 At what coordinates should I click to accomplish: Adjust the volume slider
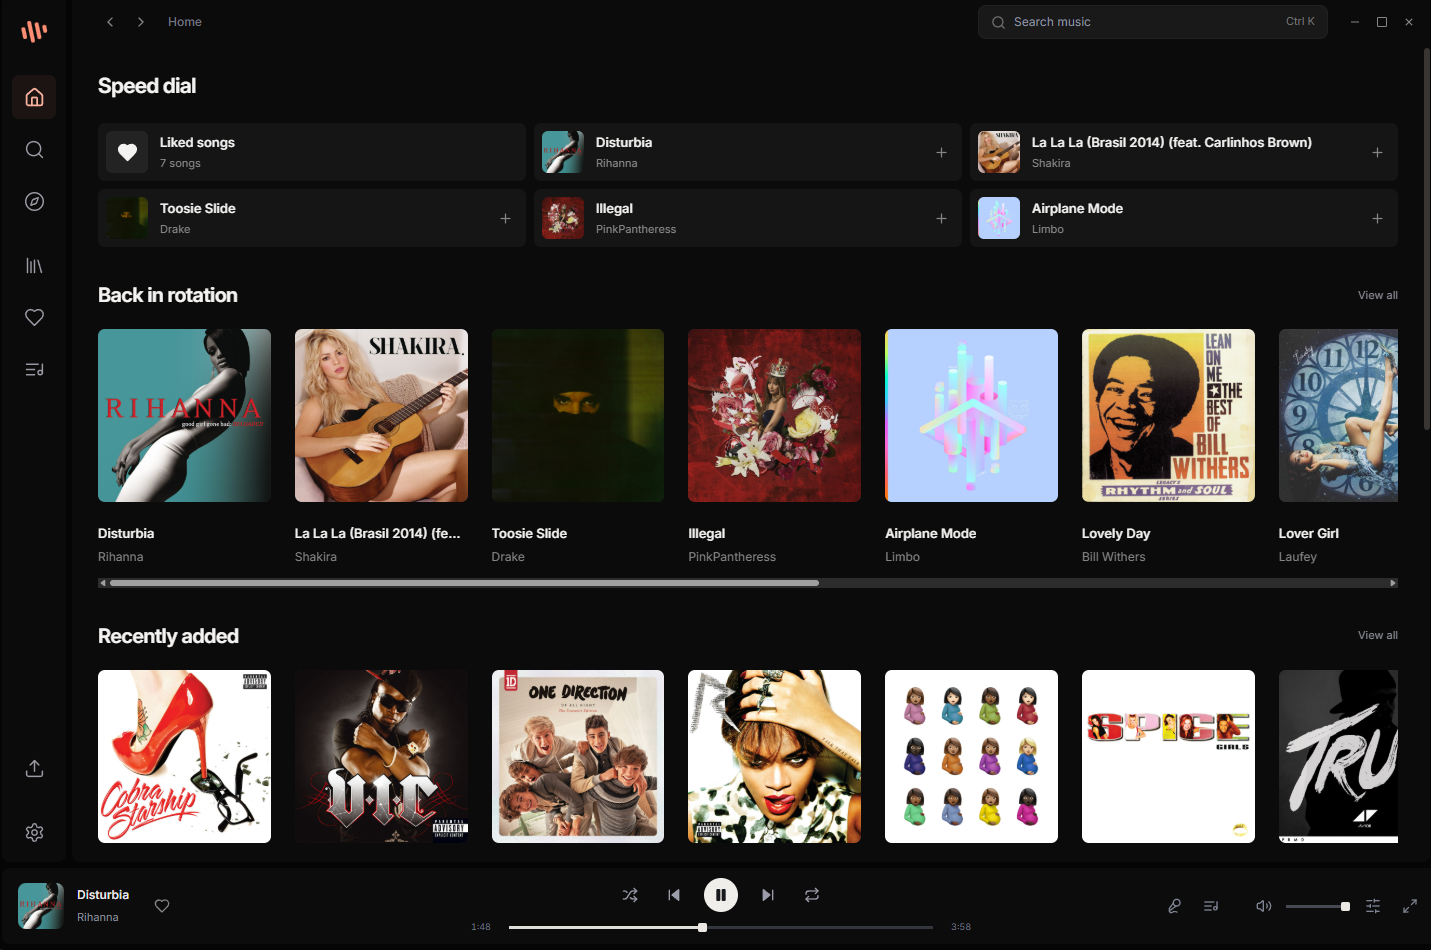(x=1318, y=906)
